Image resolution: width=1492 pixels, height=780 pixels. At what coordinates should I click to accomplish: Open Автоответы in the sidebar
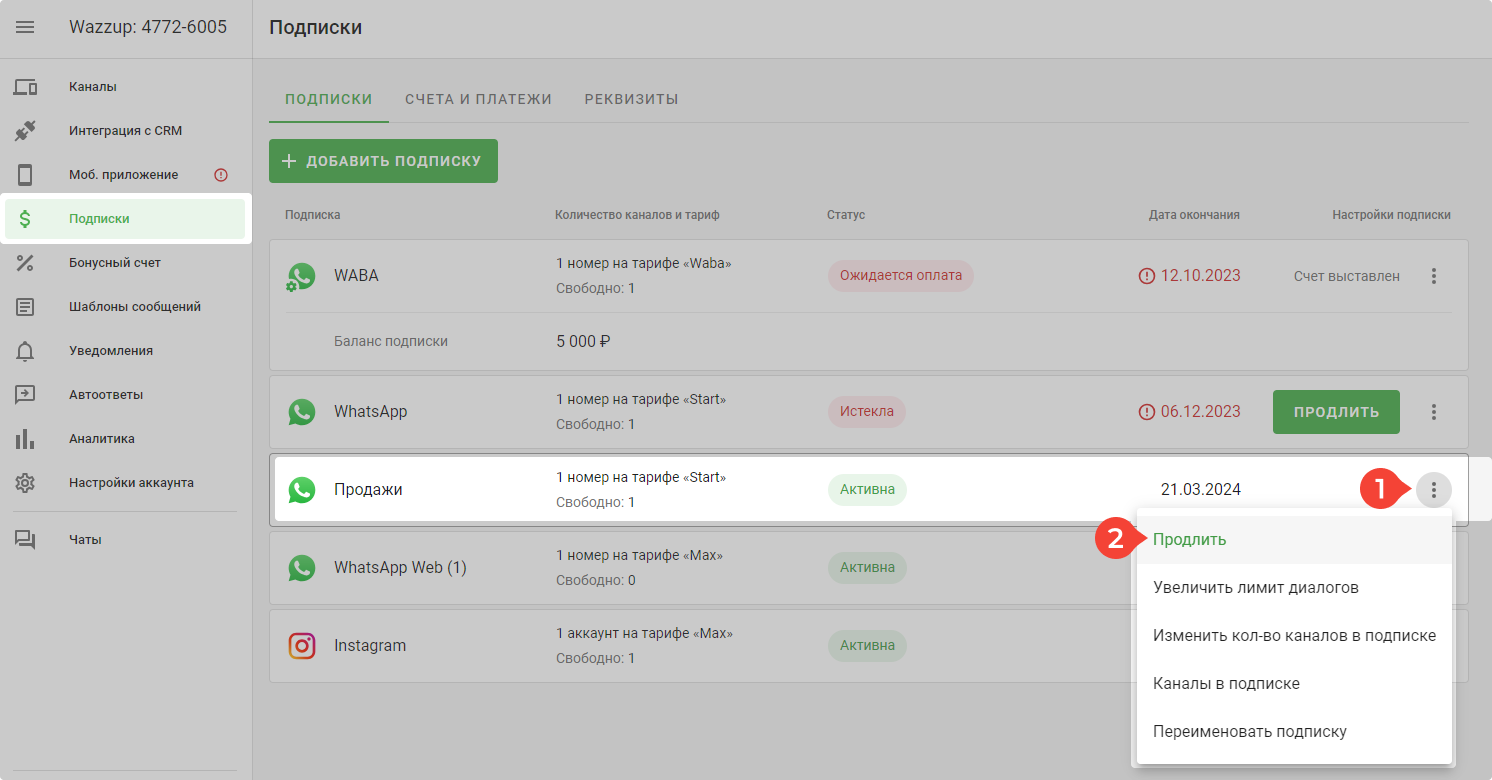point(106,395)
